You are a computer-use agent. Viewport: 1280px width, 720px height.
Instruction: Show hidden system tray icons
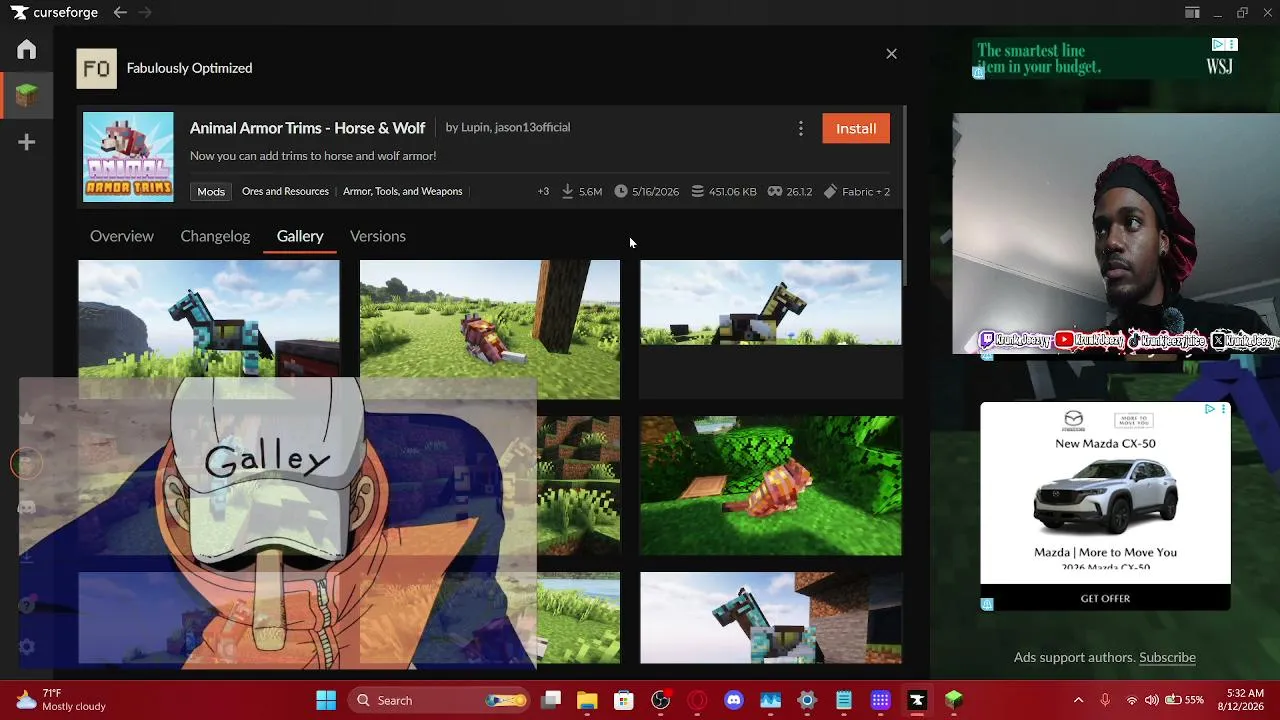pos(1078,700)
